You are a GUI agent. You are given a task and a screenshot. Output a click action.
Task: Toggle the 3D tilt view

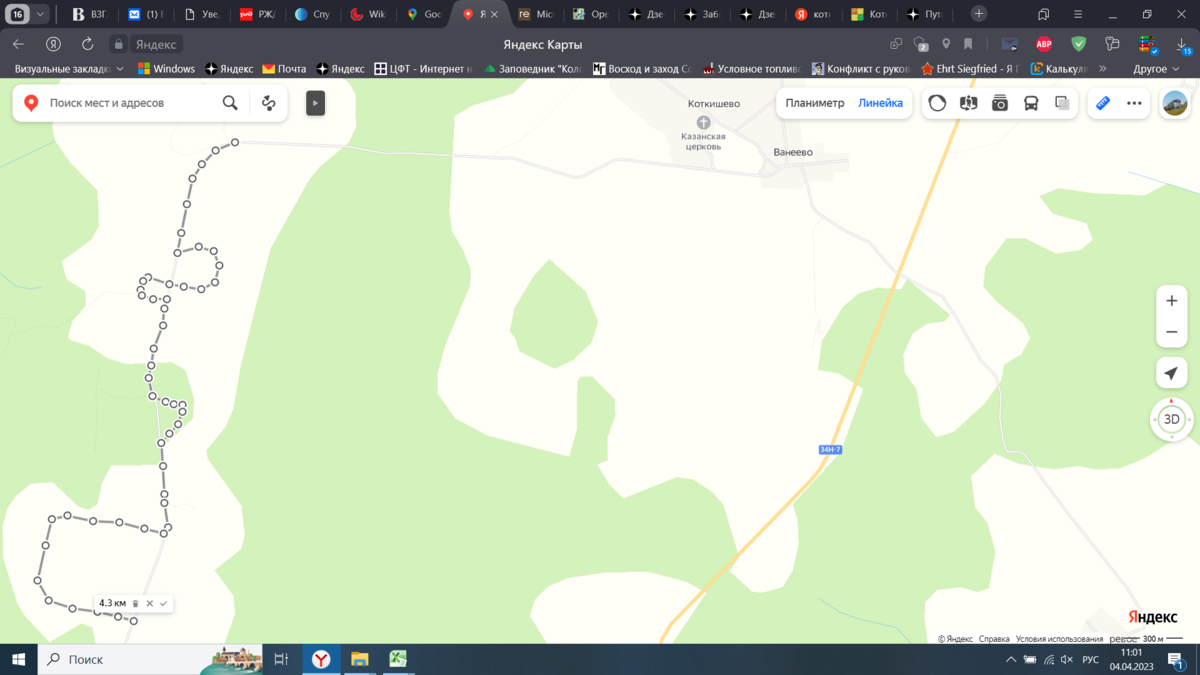click(1172, 419)
